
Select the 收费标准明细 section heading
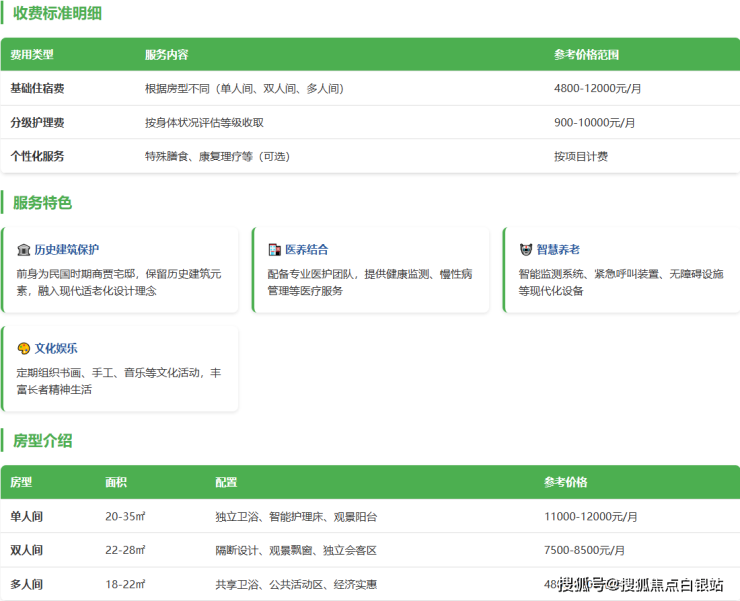[57, 14]
